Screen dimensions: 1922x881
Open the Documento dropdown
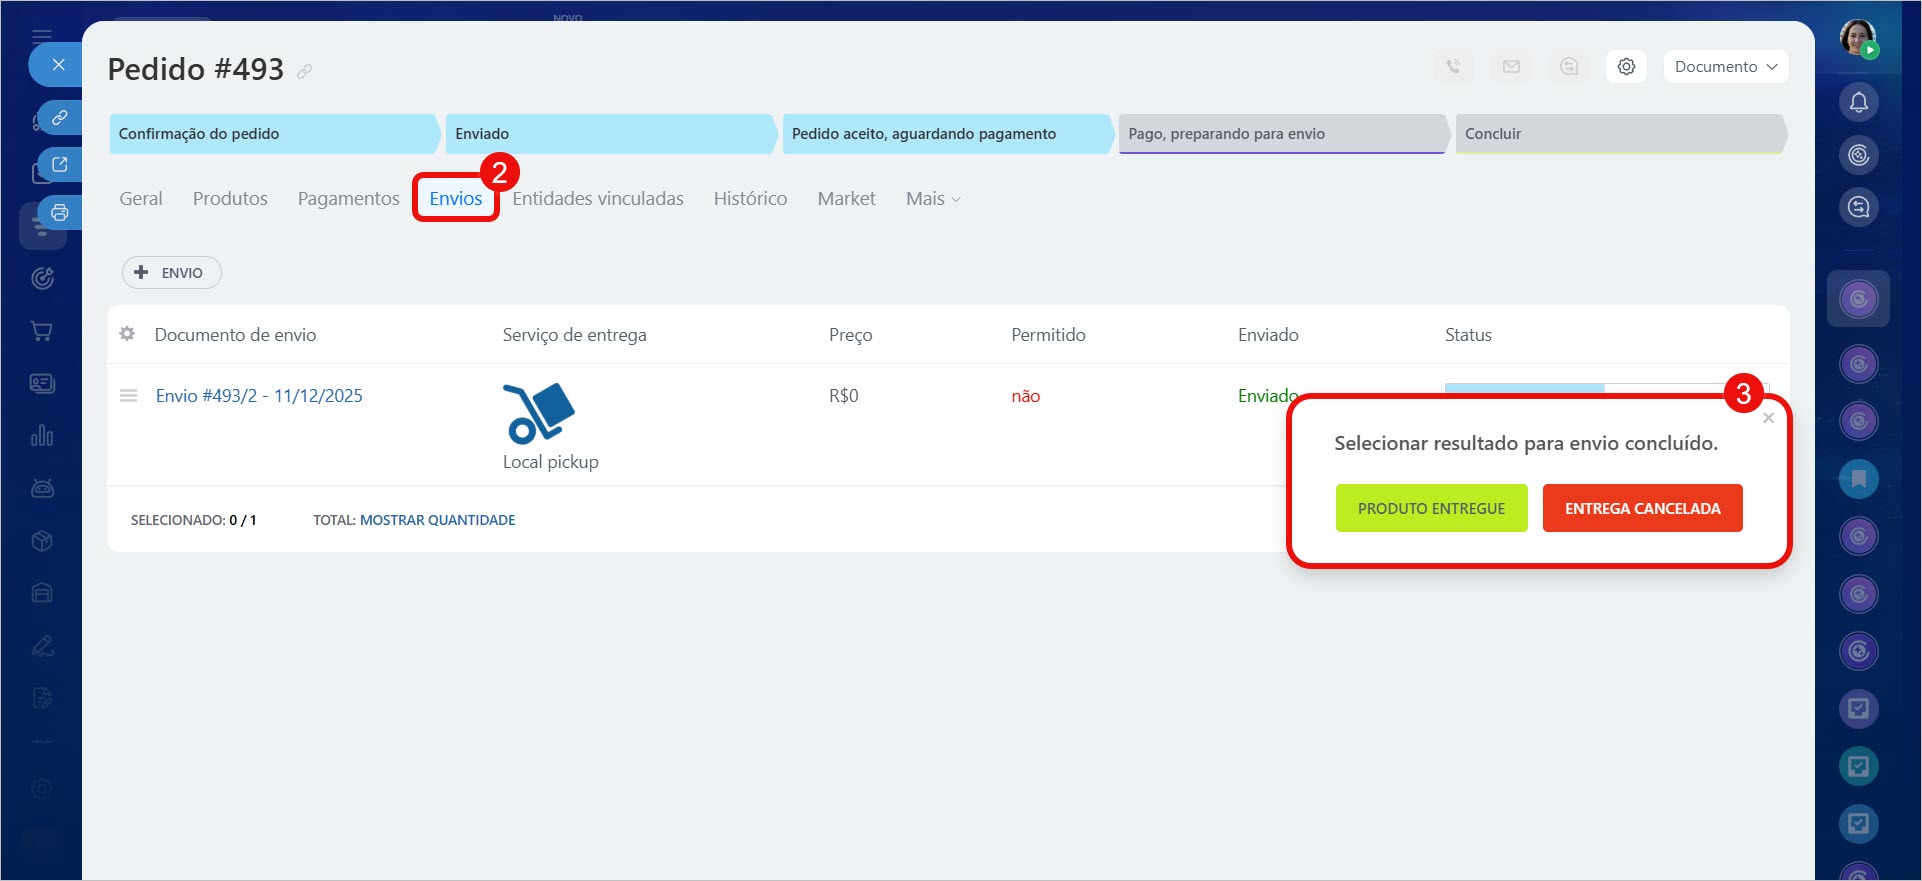point(1725,67)
